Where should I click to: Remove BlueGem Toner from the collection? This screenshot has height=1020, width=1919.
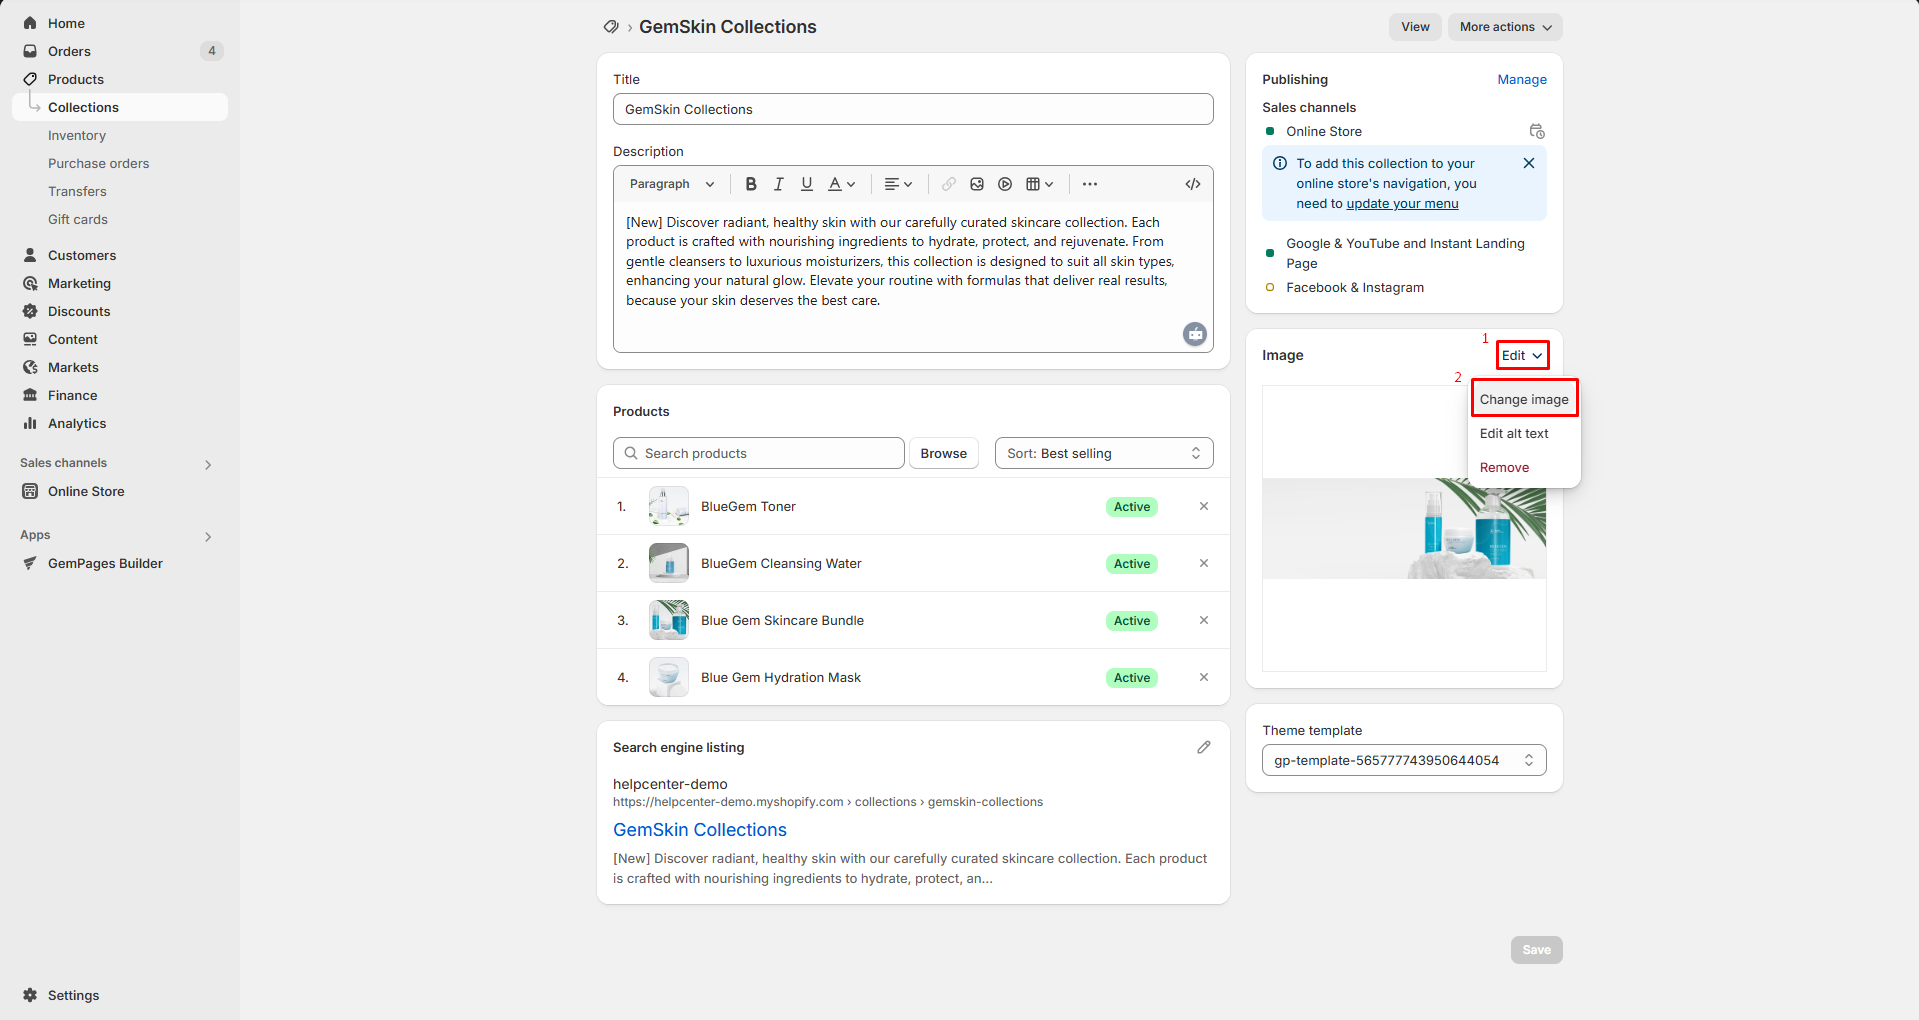coord(1204,506)
